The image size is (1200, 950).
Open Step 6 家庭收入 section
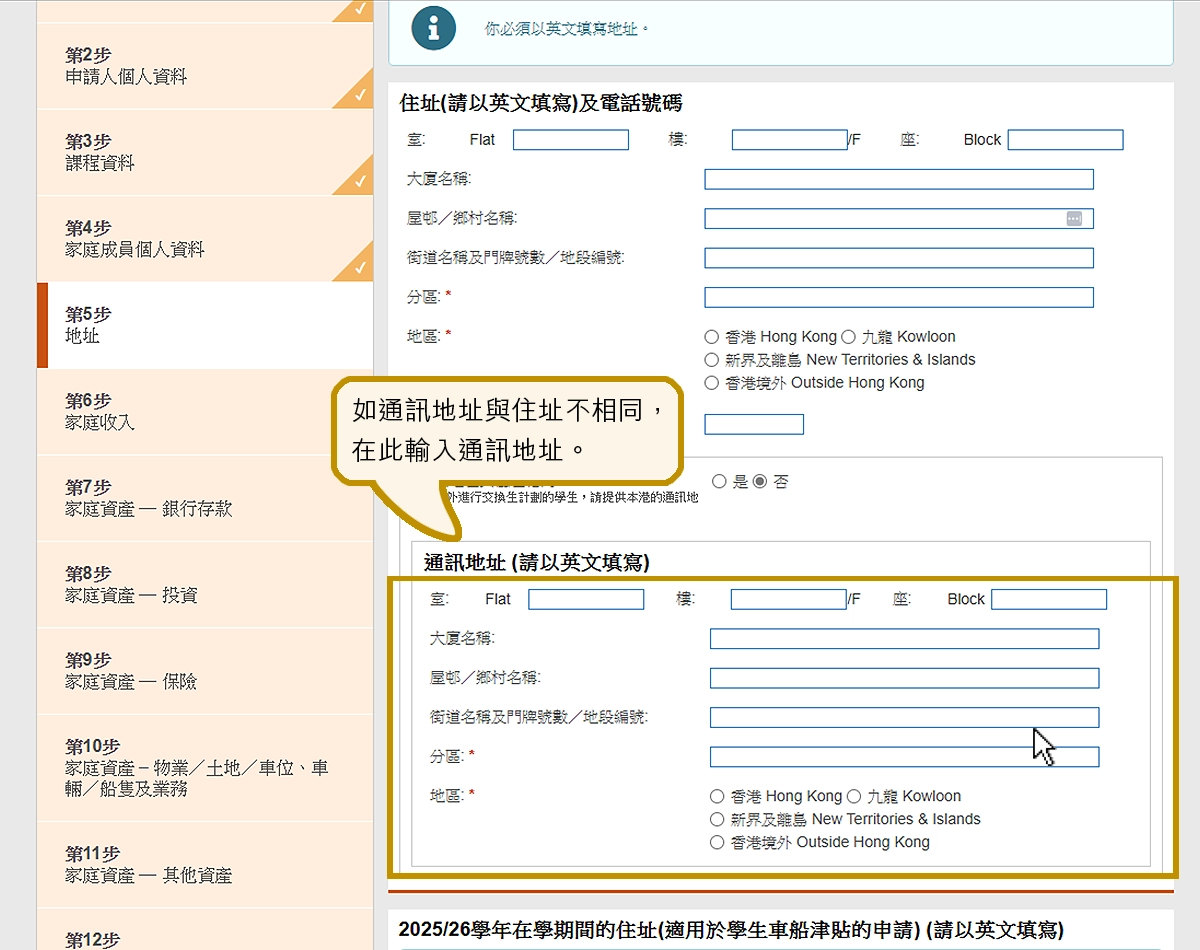pyautogui.click(x=204, y=411)
